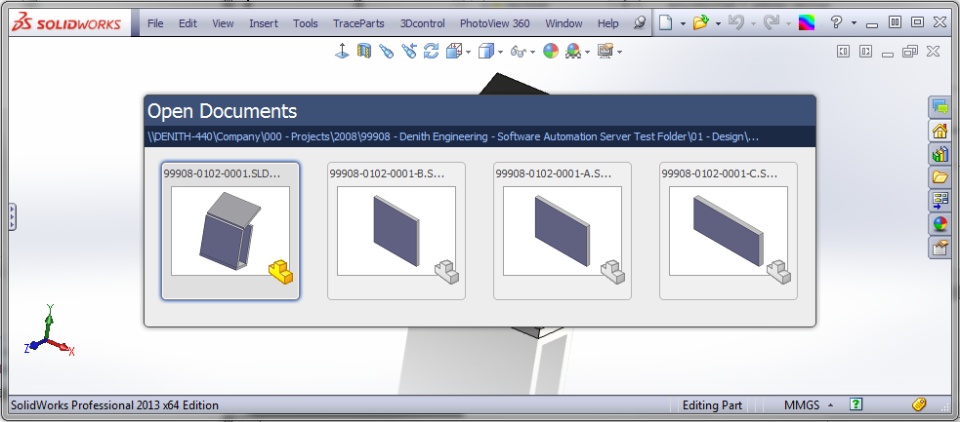Click the Display Style cube icon
The width and height of the screenshot is (960, 422).
coord(486,51)
